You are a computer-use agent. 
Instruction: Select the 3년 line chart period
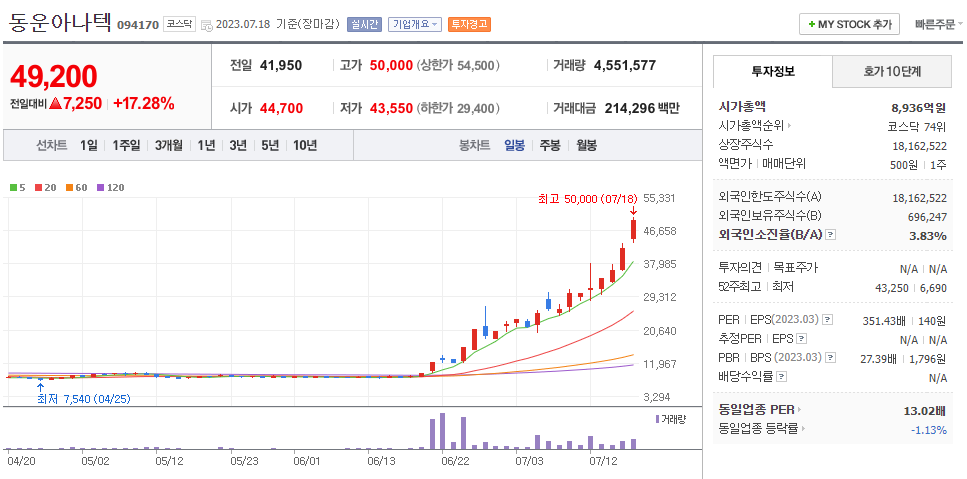pos(237,145)
